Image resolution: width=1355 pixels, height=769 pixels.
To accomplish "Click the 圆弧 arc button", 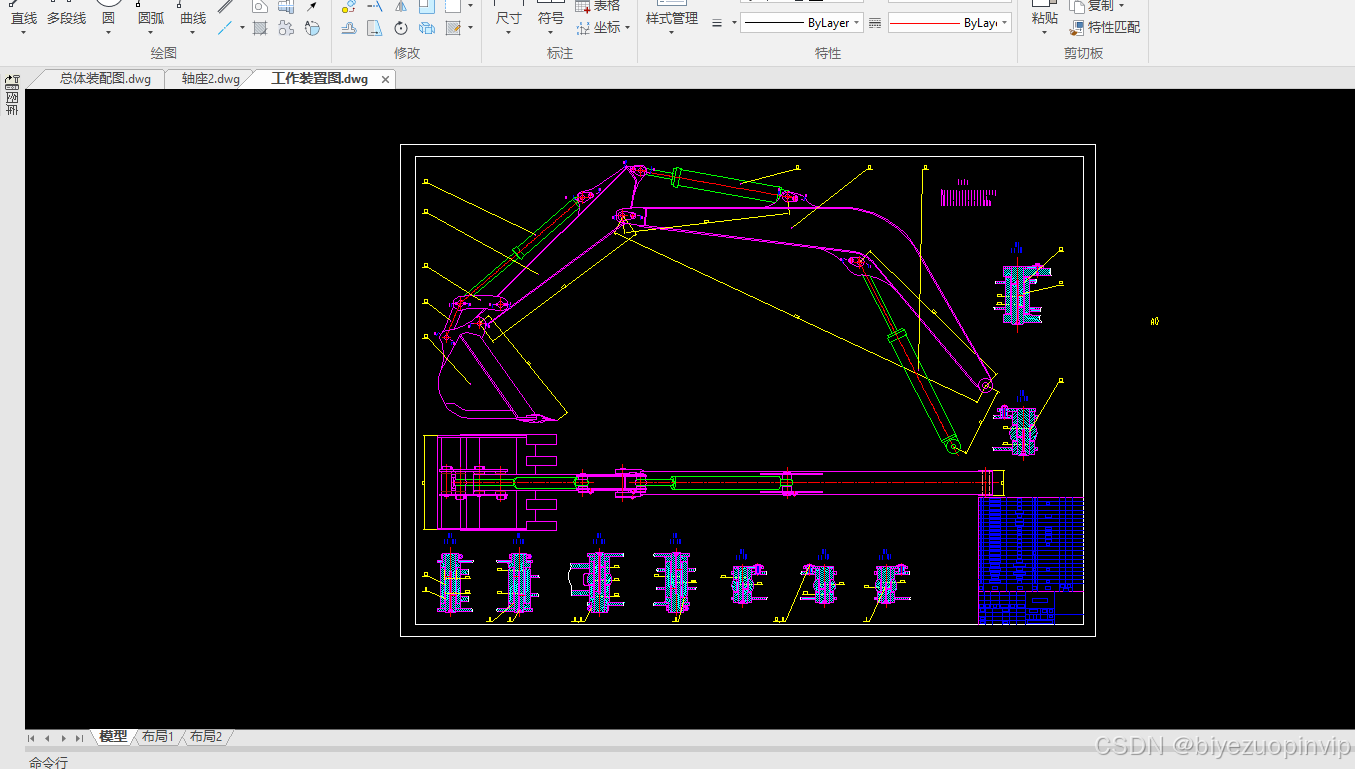I will [x=150, y=18].
